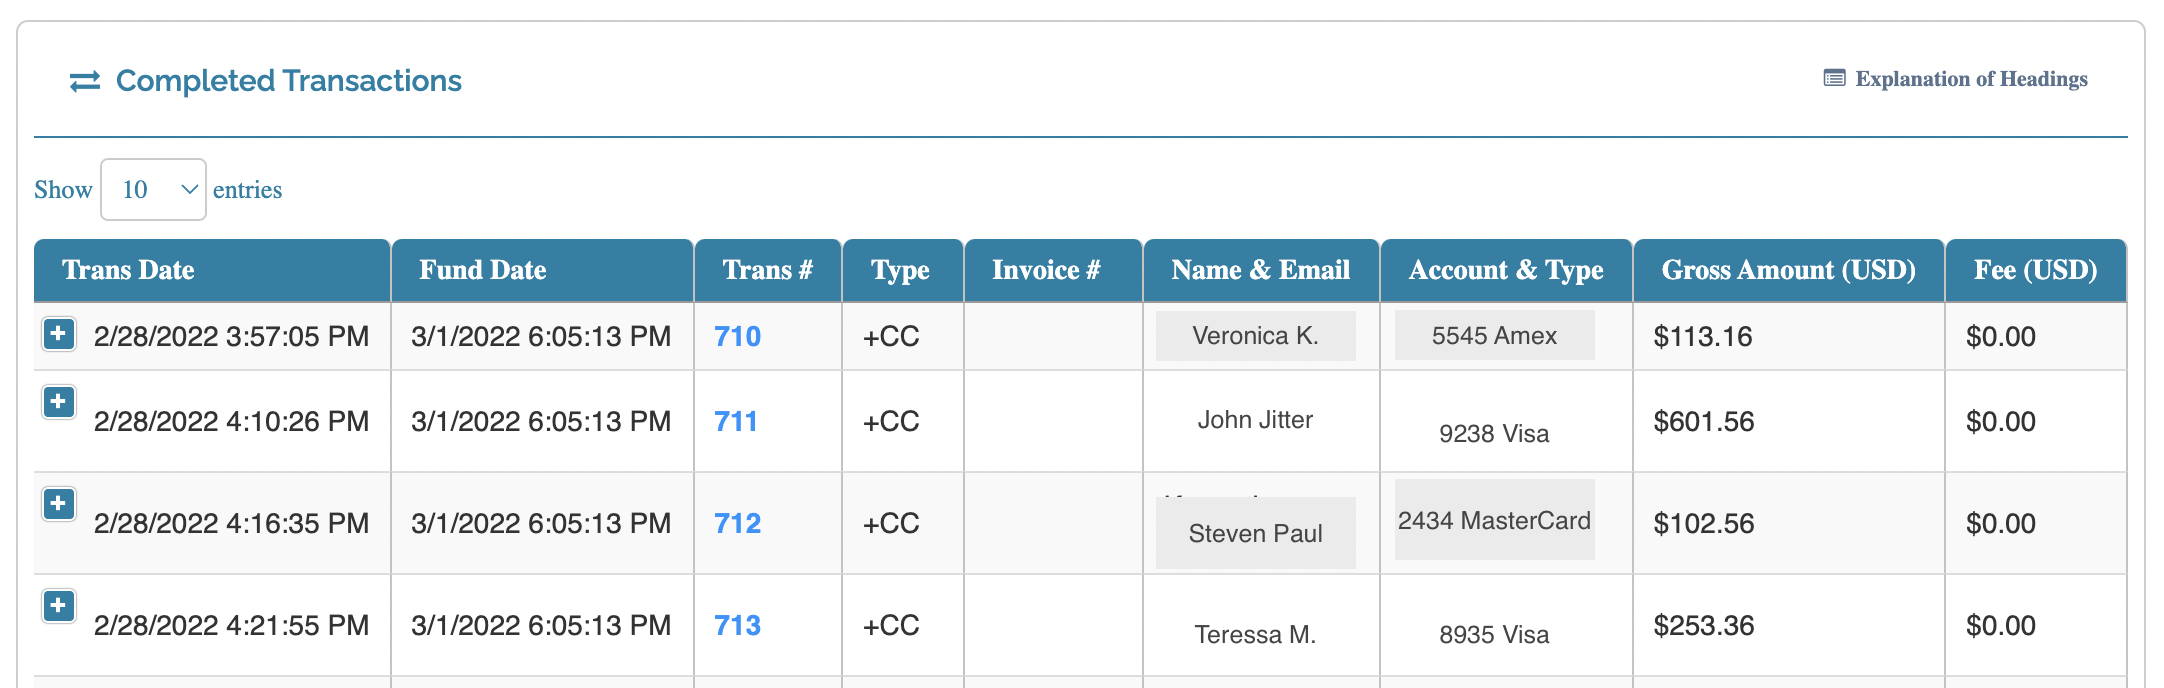Select transaction 713 link
This screenshot has height=688, width=2164.
point(737,625)
